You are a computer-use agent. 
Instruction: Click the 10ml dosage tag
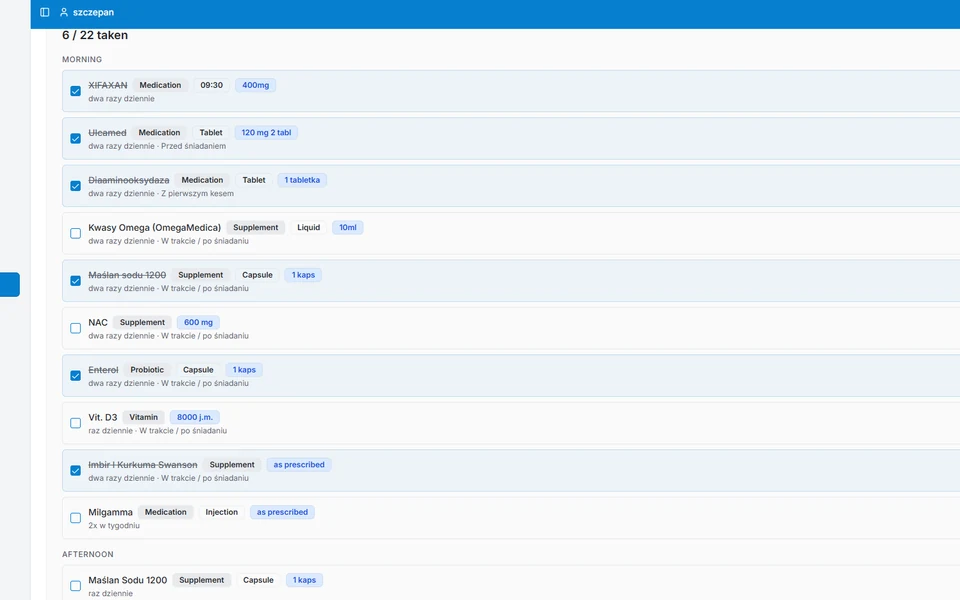[348, 227]
